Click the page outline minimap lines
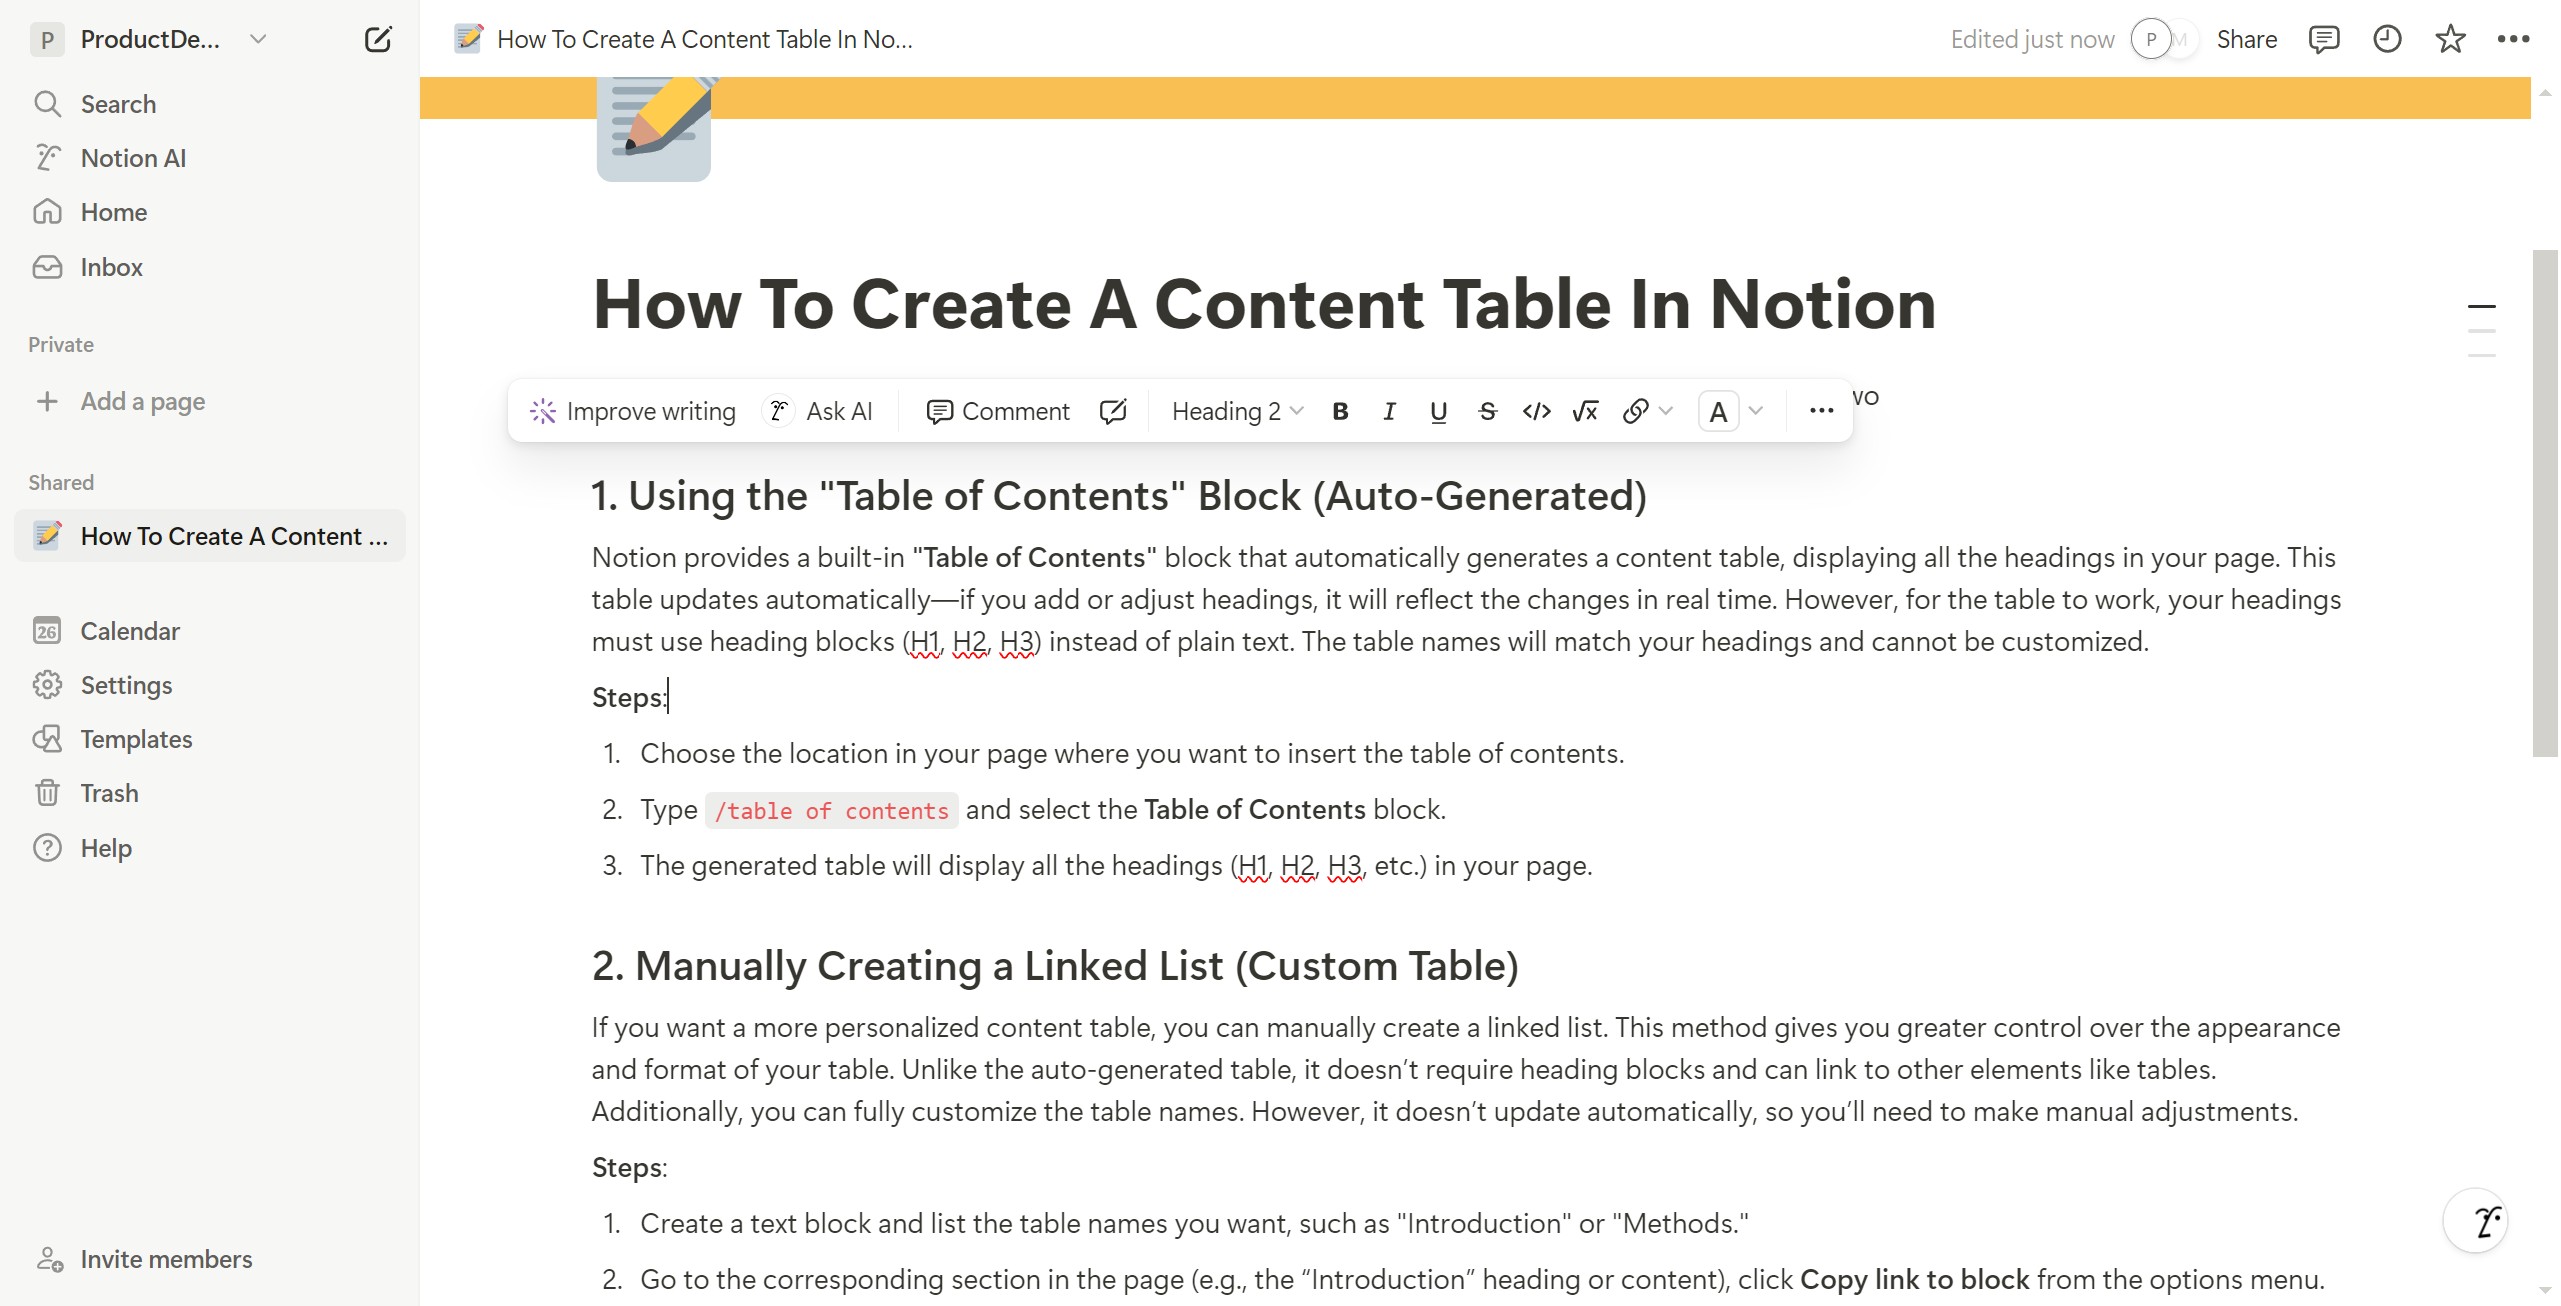The image size is (2561, 1306). 2481,330
